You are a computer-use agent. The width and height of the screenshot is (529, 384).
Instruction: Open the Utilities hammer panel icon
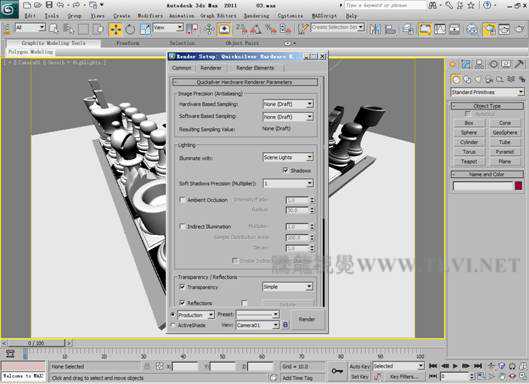pyautogui.click(x=519, y=64)
